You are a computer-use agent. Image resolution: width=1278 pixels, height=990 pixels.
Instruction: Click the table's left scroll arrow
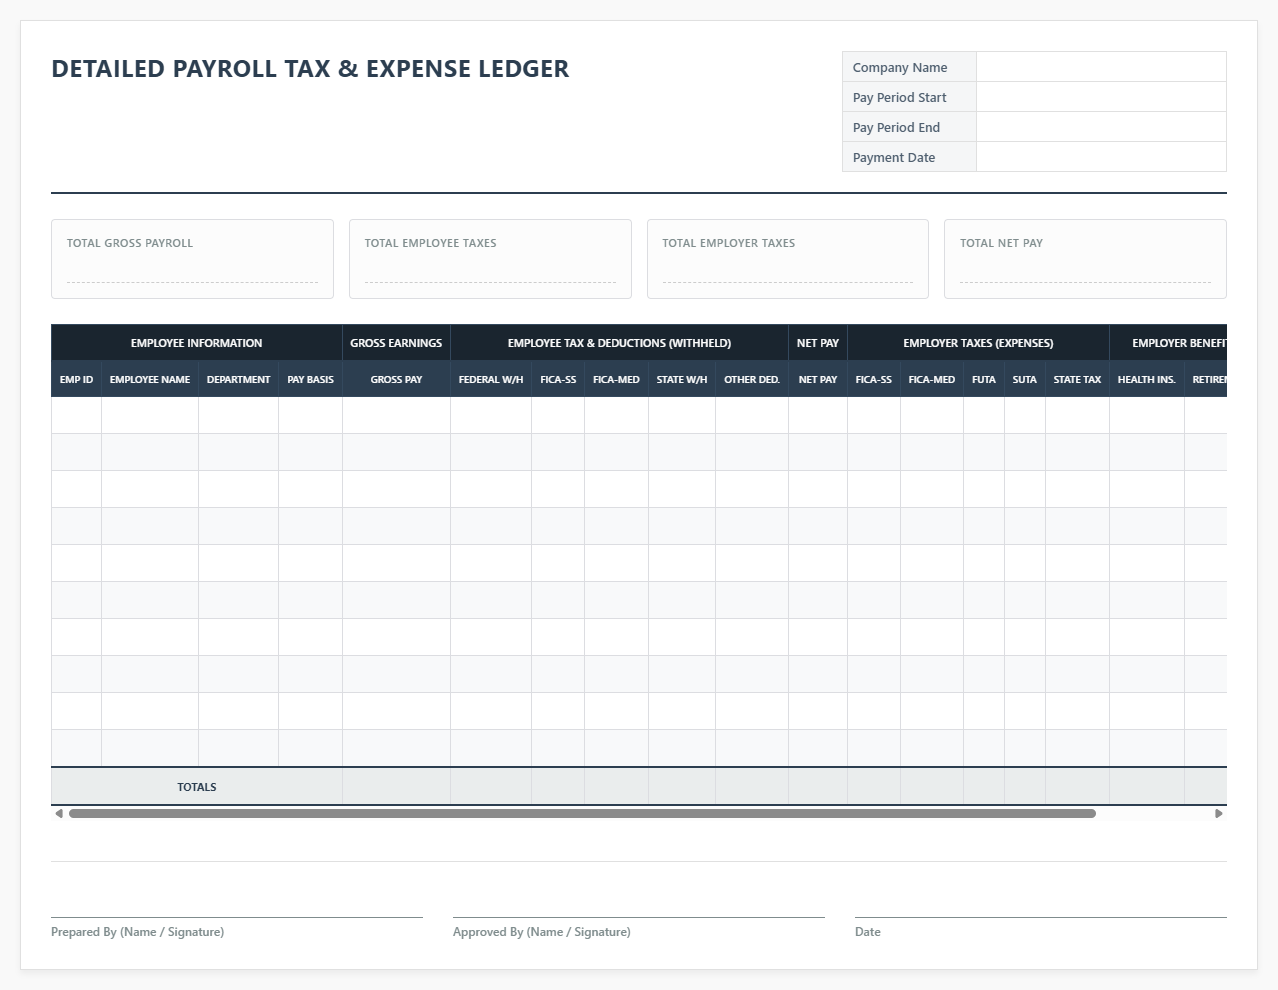pyautogui.click(x=59, y=814)
